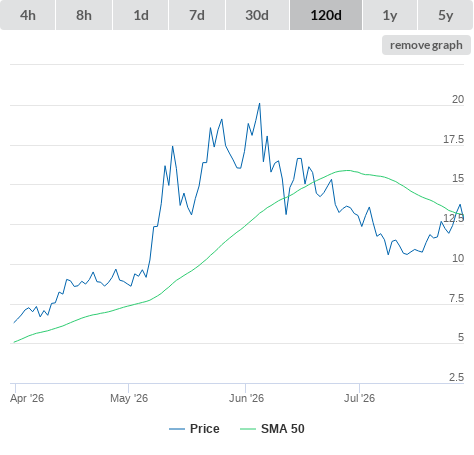This screenshot has height=455, width=474.
Task: Switch chart to 30d range
Action: coord(257,15)
